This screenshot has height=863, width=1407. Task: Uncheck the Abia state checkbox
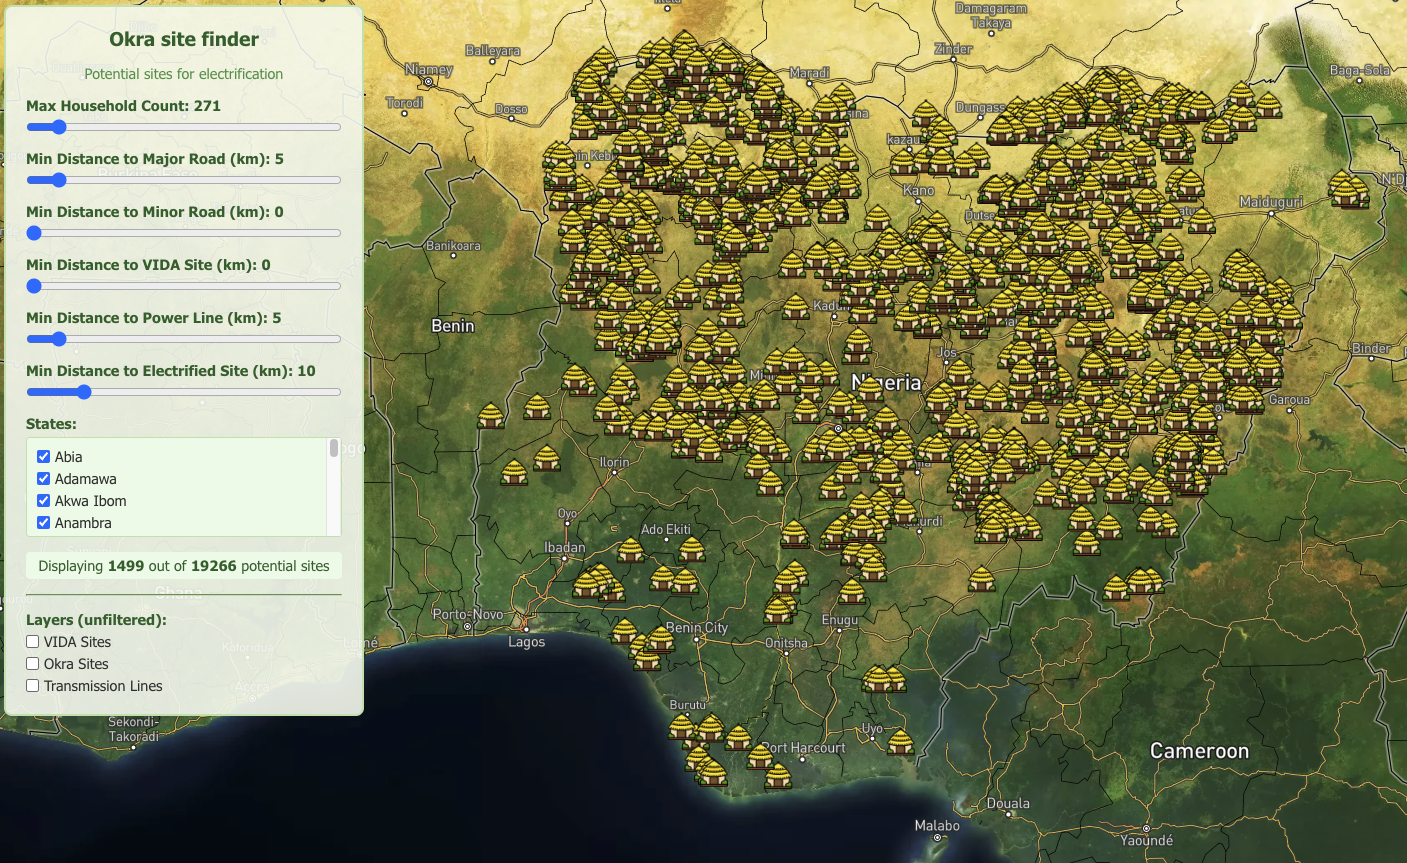[43, 457]
